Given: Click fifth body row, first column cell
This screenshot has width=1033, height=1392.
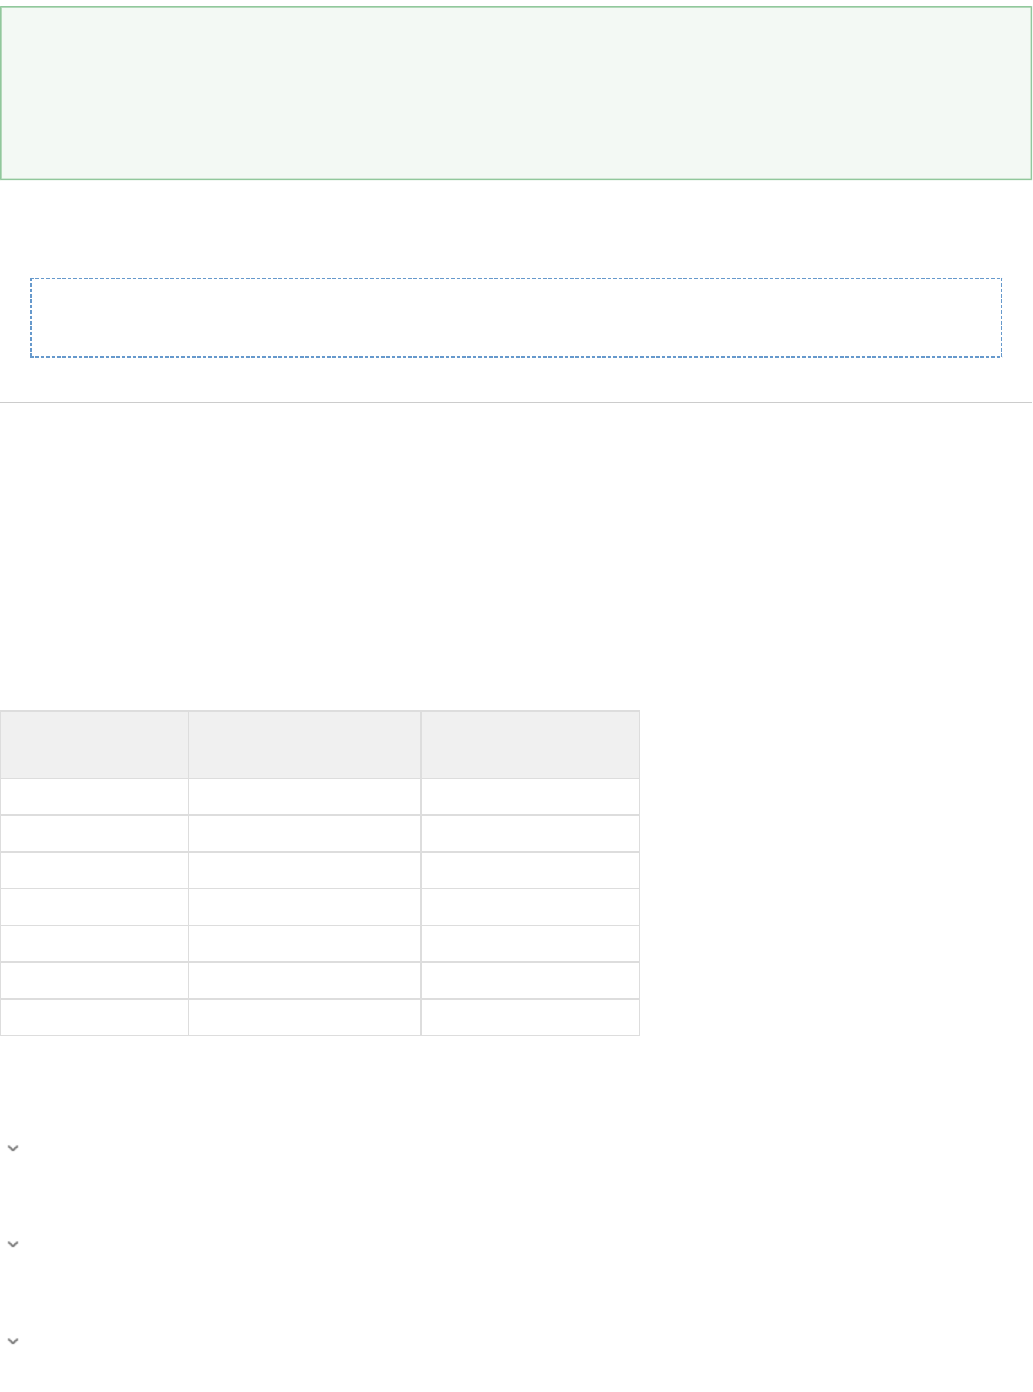Looking at the screenshot, I should point(94,943).
